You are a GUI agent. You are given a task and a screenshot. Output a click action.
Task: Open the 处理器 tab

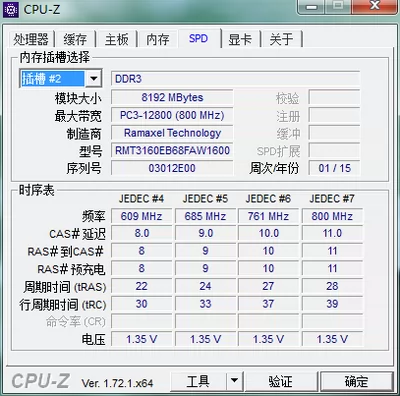31,39
